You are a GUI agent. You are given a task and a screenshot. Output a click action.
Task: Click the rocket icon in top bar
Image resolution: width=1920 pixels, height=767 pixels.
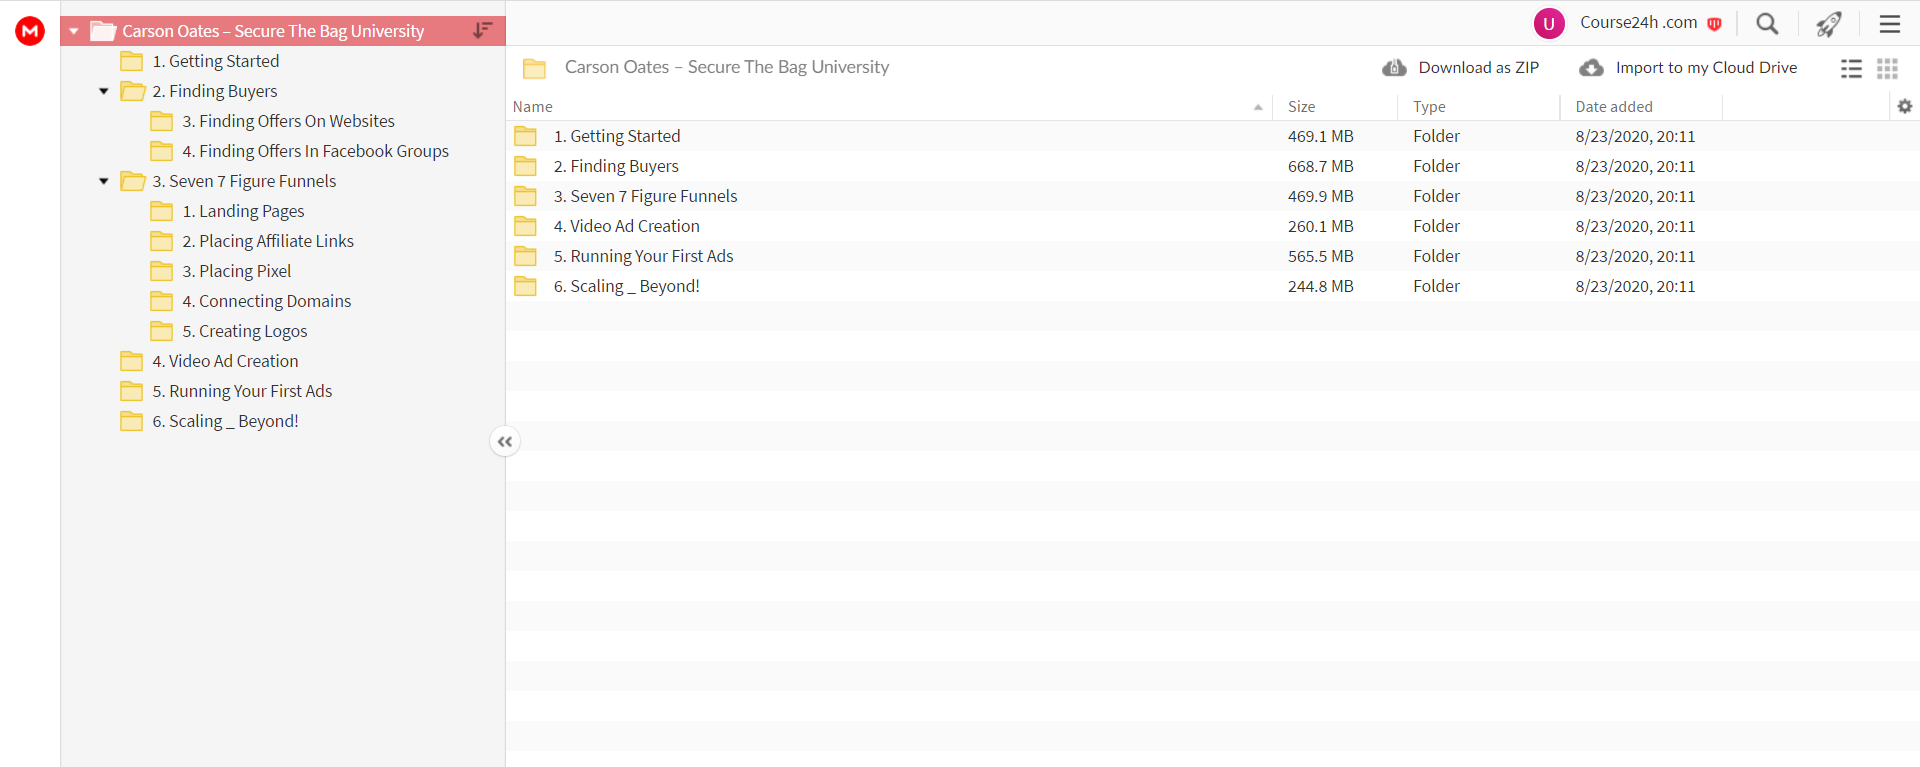[x=1828, y=24]
